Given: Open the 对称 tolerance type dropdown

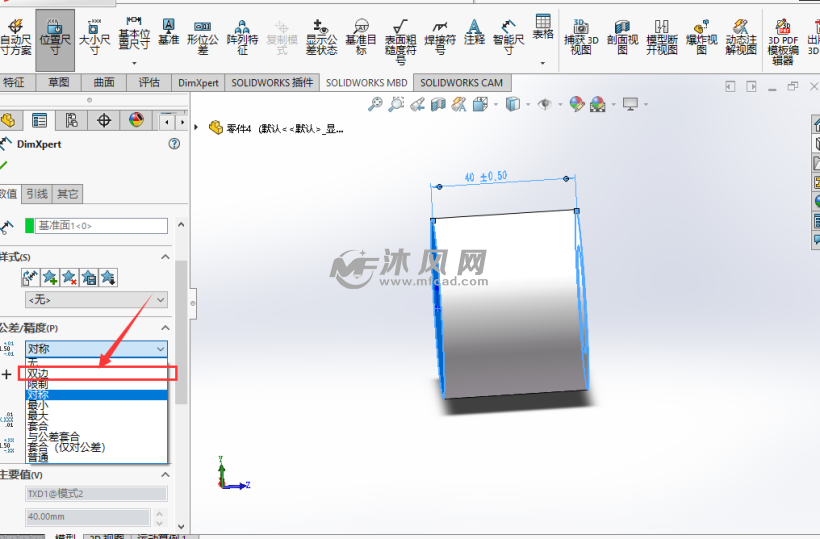Looking at the screenshot, I should click(96, 349).
